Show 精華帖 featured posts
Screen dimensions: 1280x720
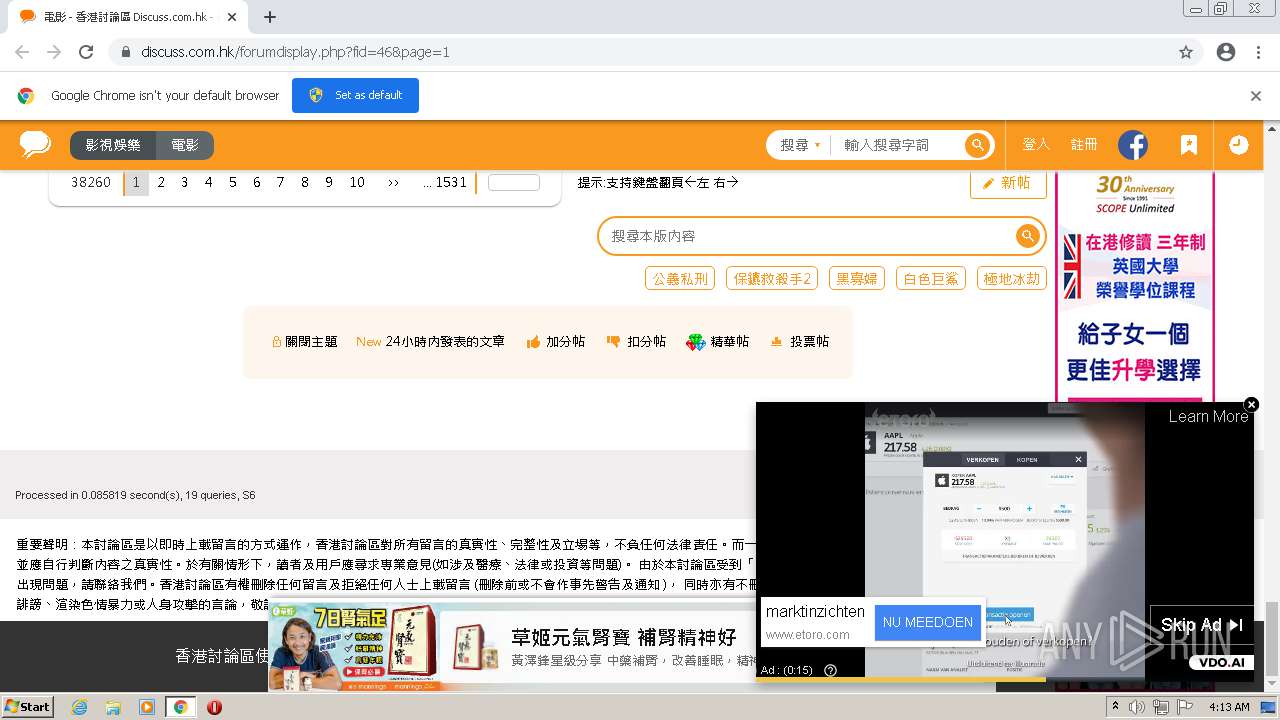pos(718,342)
